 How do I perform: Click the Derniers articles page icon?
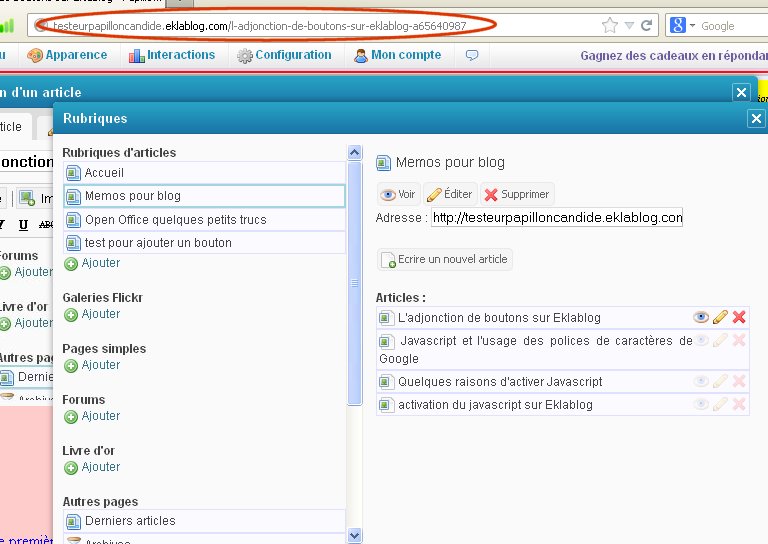[73, 521]
